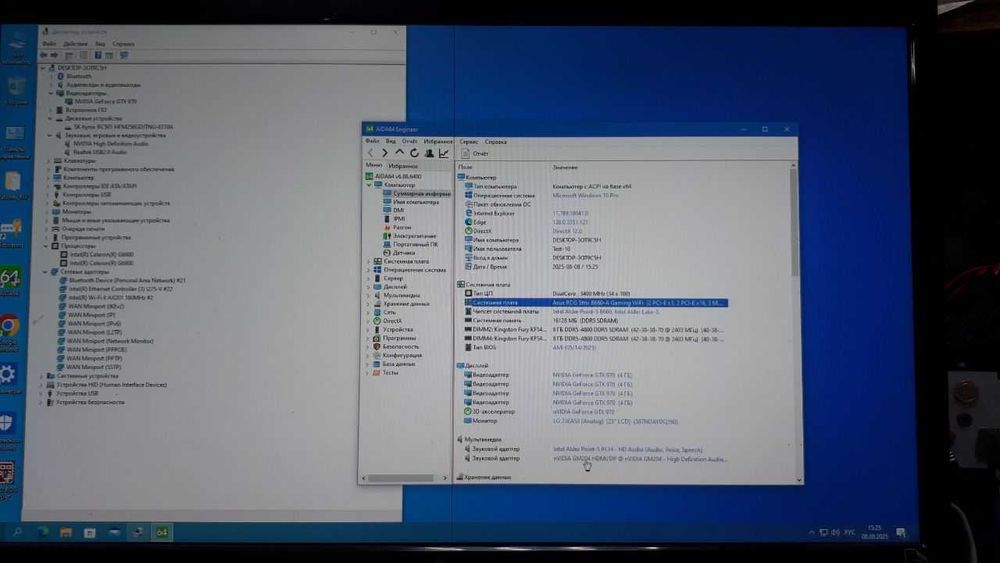This screenshot has height=563, width=1000.
Task: Click DirectX 12.0 link value
Action: pyautogui.click(x=566, y=231)
